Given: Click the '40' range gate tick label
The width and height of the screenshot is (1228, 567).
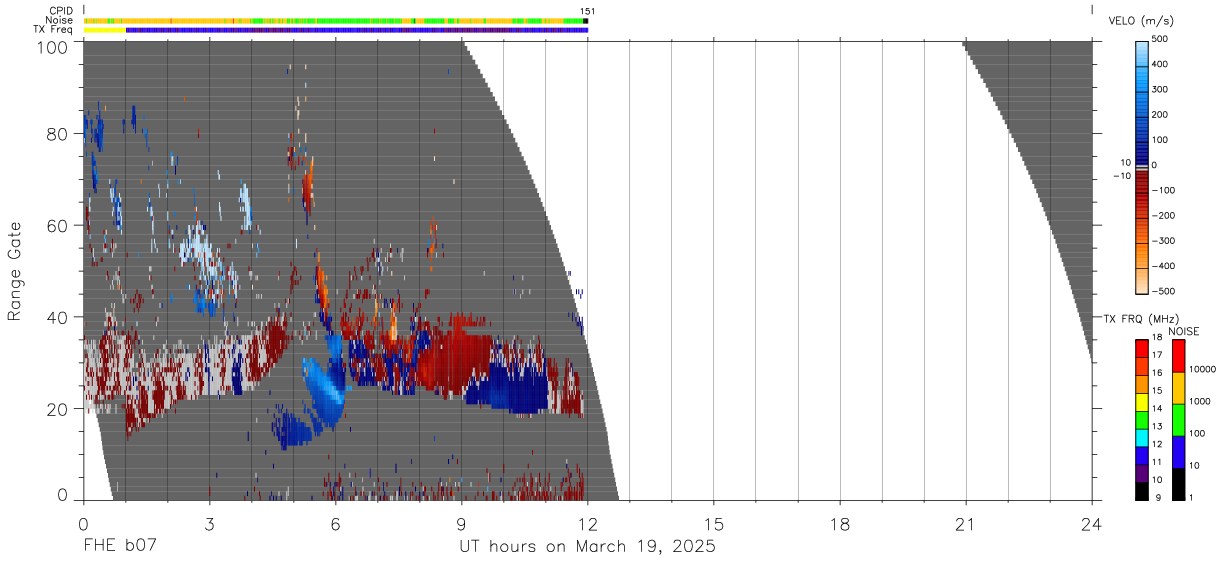Looking at the screenshot, I should coord(58,317).
